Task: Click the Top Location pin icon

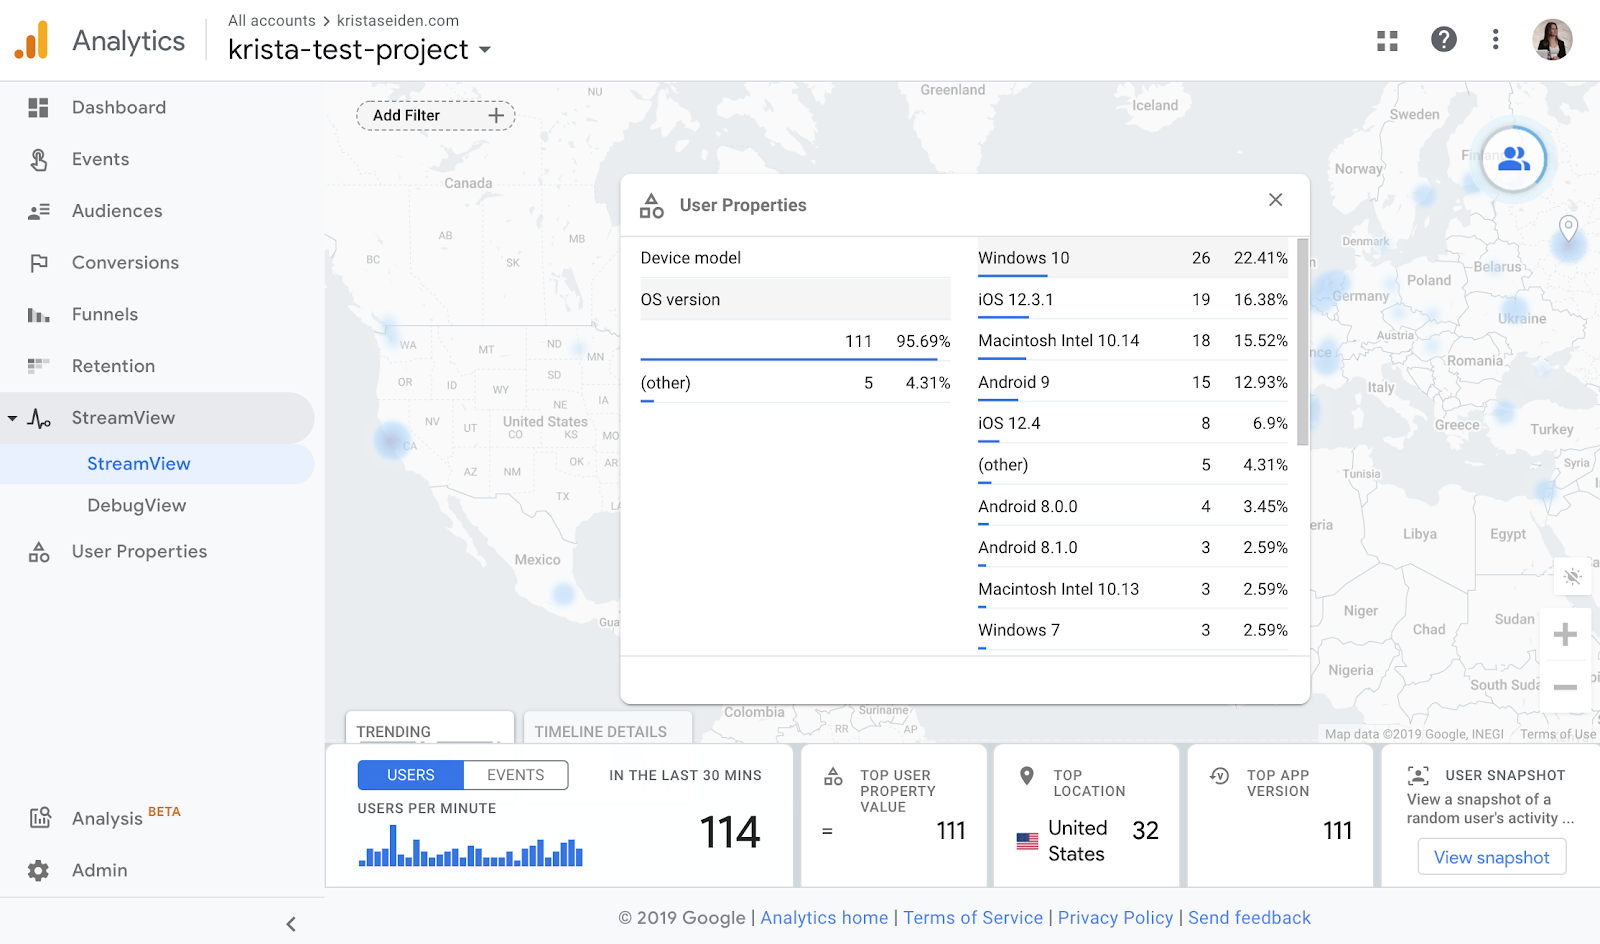Action: point(1026,776)
